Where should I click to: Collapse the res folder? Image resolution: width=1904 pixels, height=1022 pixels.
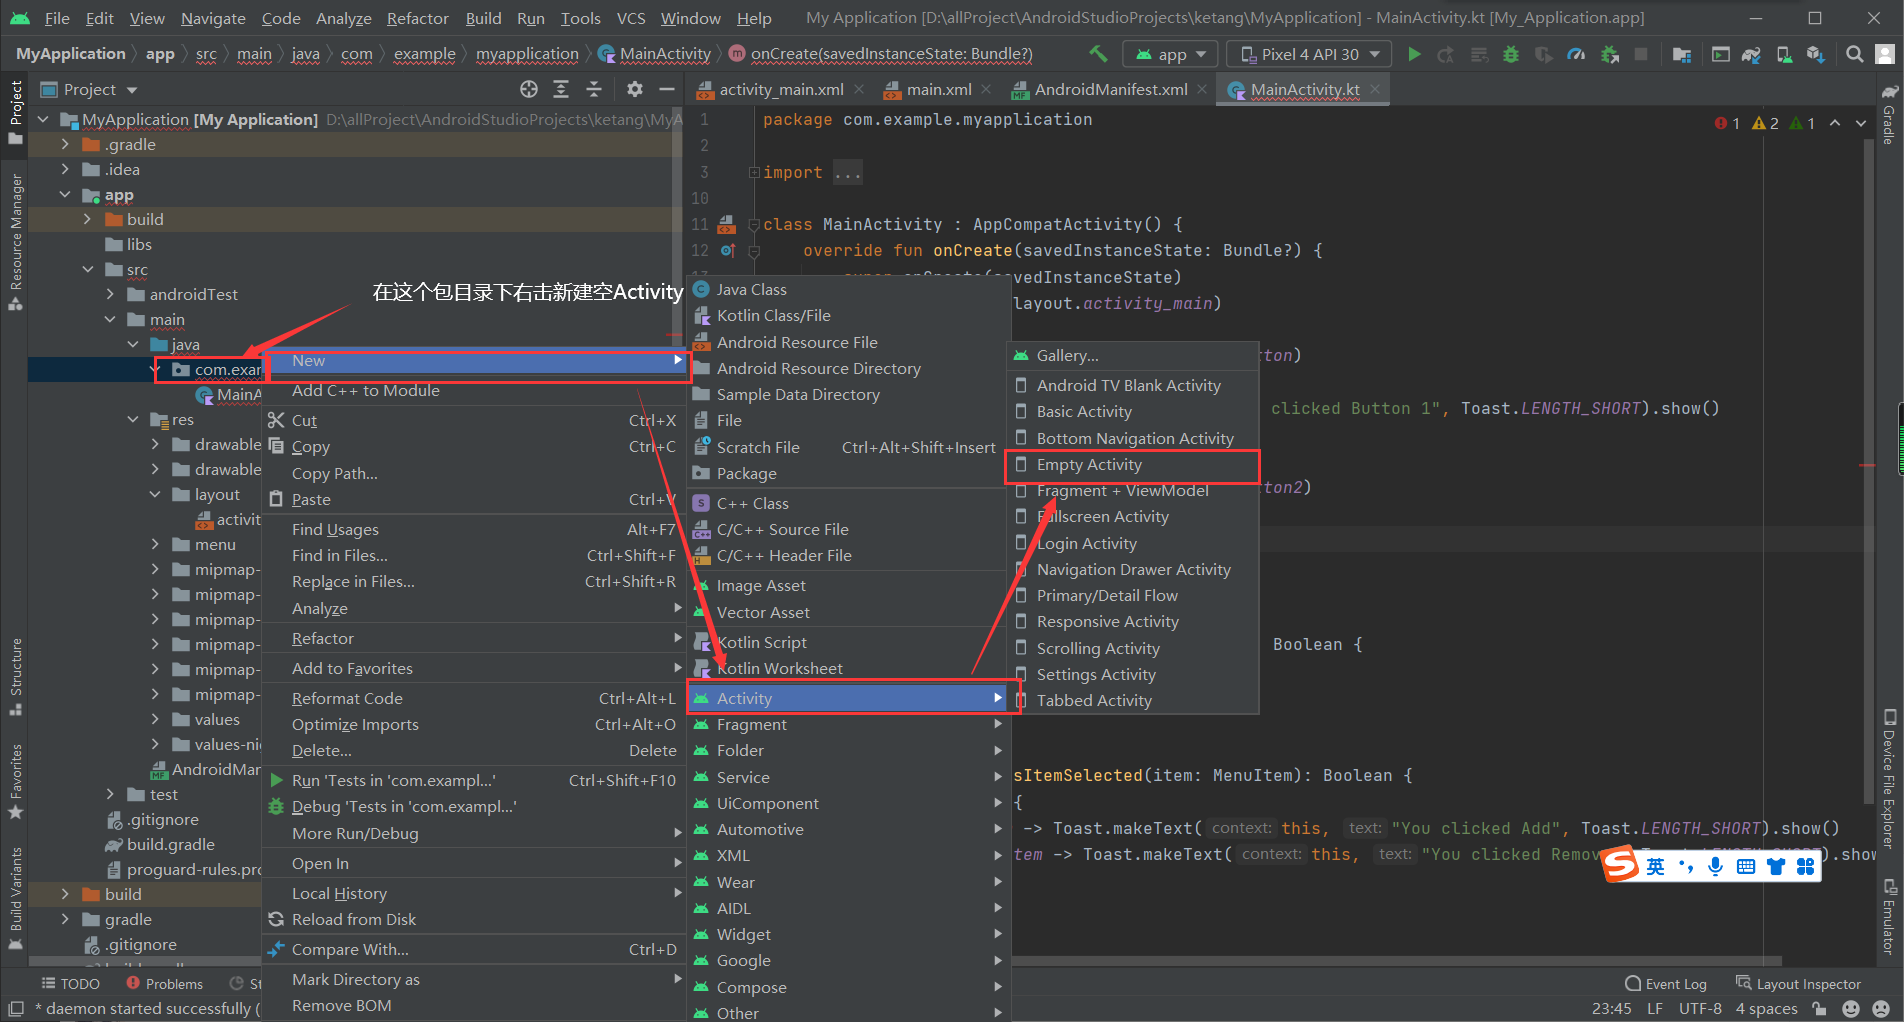(x=133, y=419)
